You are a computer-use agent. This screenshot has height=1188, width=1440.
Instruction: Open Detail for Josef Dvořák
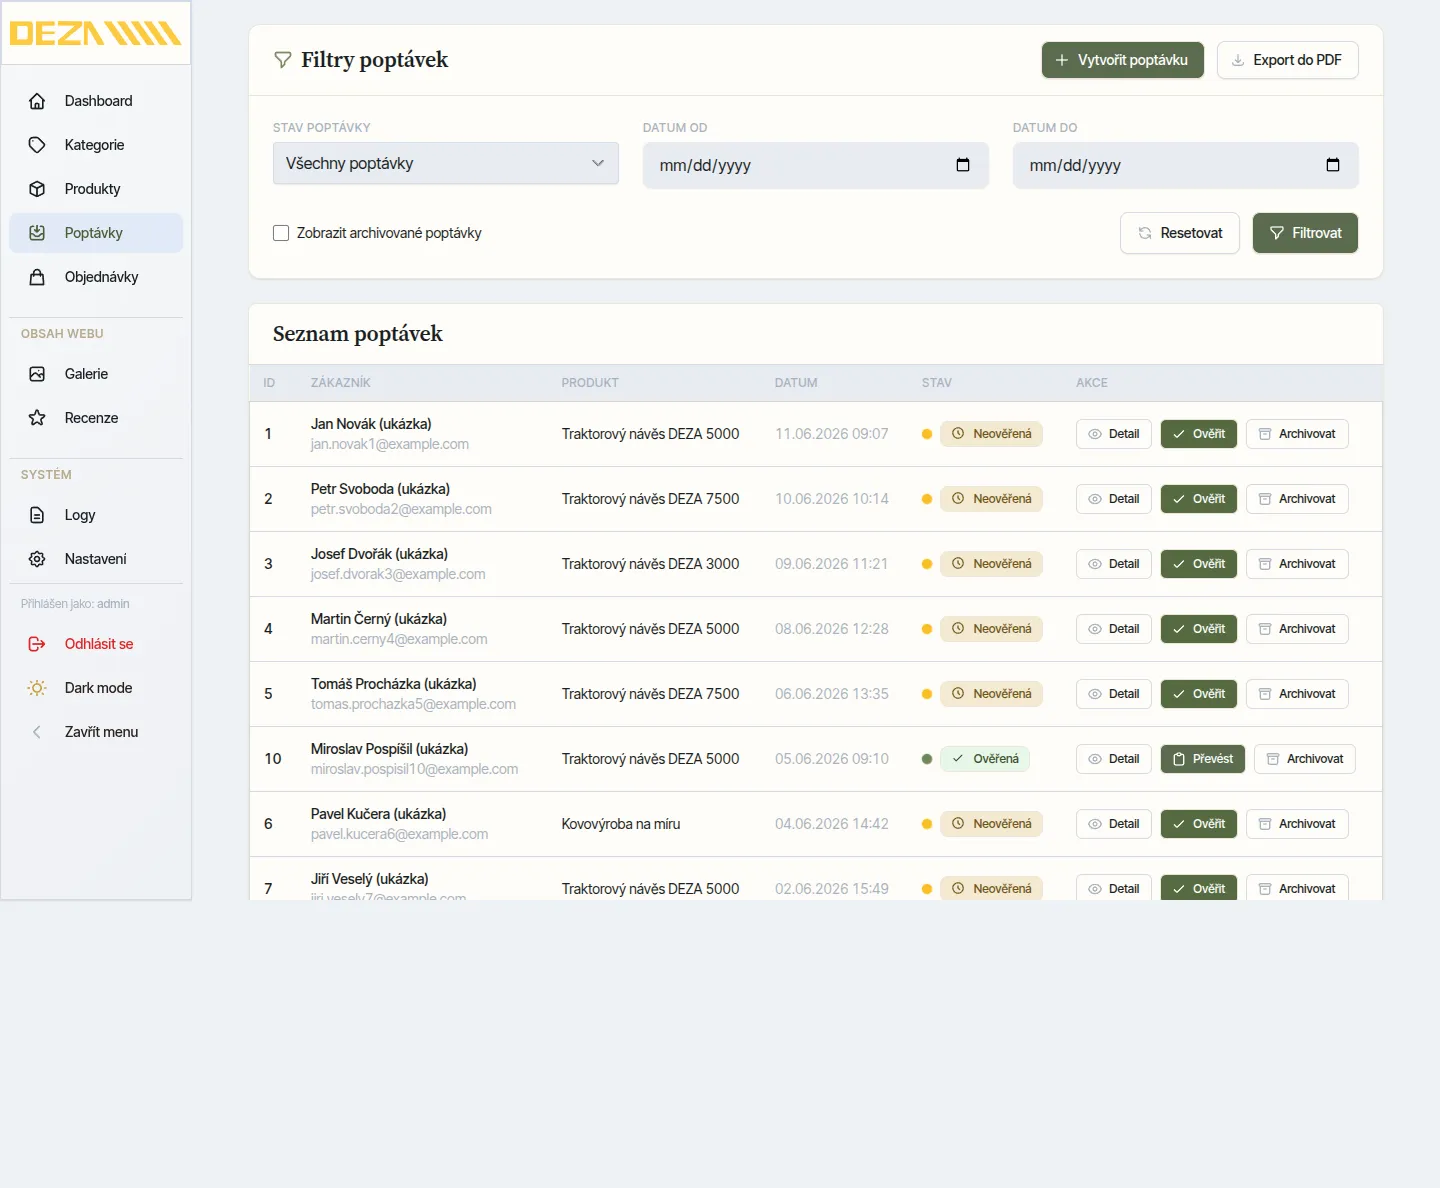(x=1114, y=564)
